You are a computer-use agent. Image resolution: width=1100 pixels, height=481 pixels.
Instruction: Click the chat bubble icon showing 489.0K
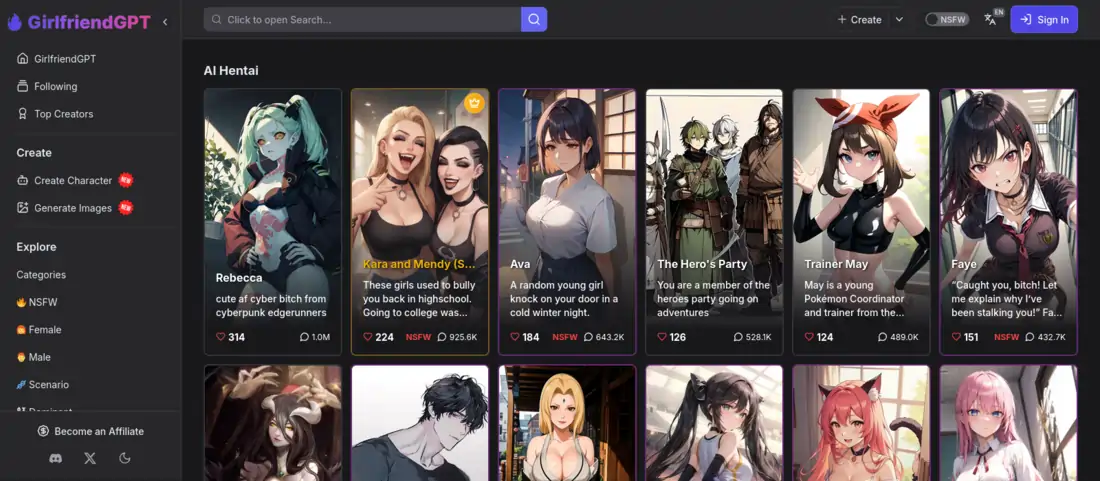883,337
